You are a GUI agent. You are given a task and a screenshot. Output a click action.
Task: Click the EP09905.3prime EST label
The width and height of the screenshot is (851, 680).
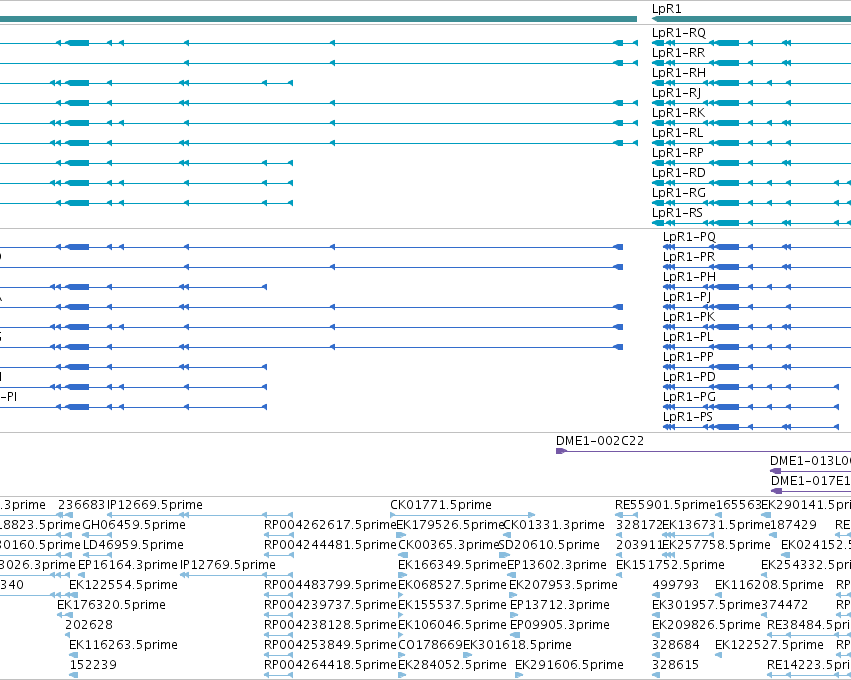(x=560, y=625)
